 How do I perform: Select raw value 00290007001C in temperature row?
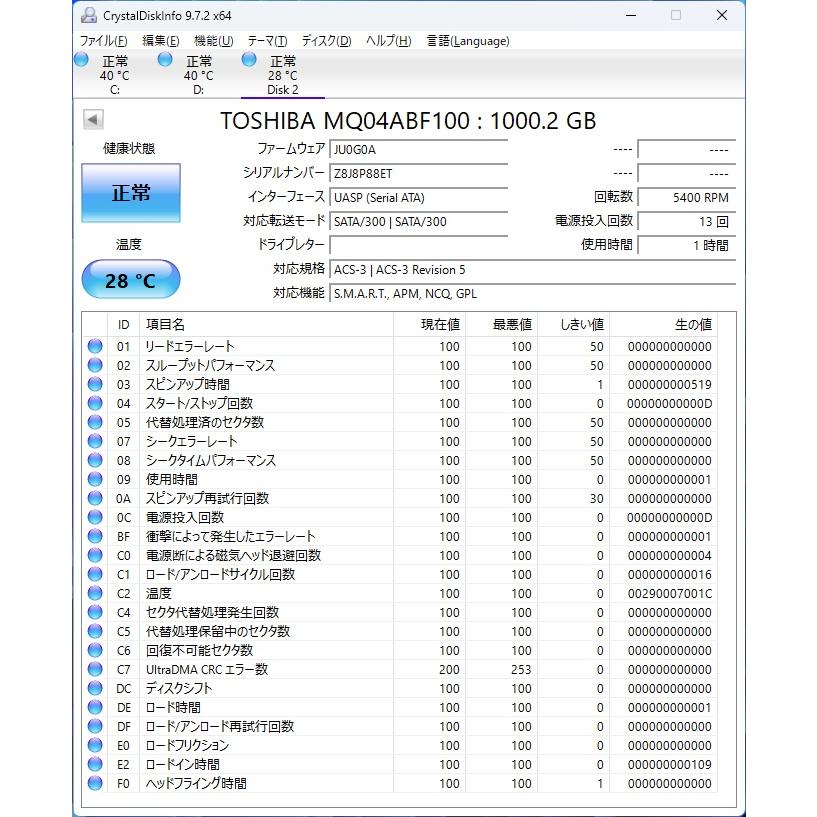coord(670,593)
